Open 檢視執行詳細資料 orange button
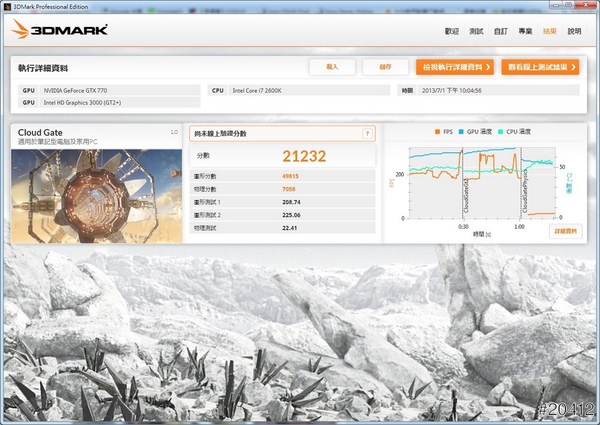 click(455, 67)
